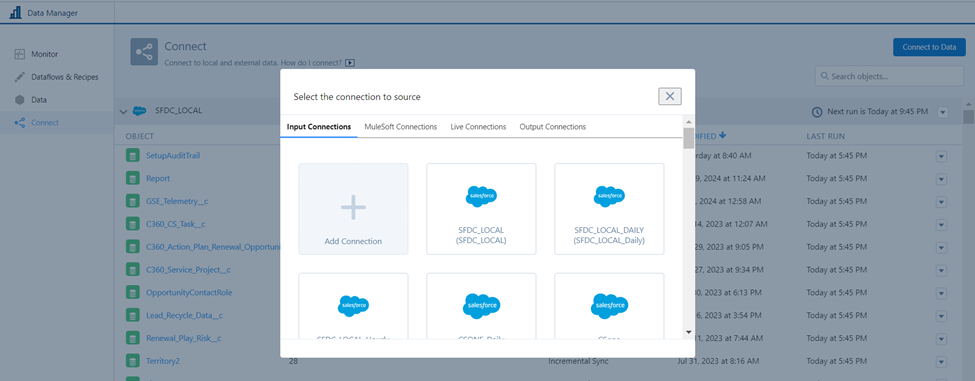975x381 pixels.
Task: Click the C360_CS_Task__c object icon
Action: tap(132, 224)
